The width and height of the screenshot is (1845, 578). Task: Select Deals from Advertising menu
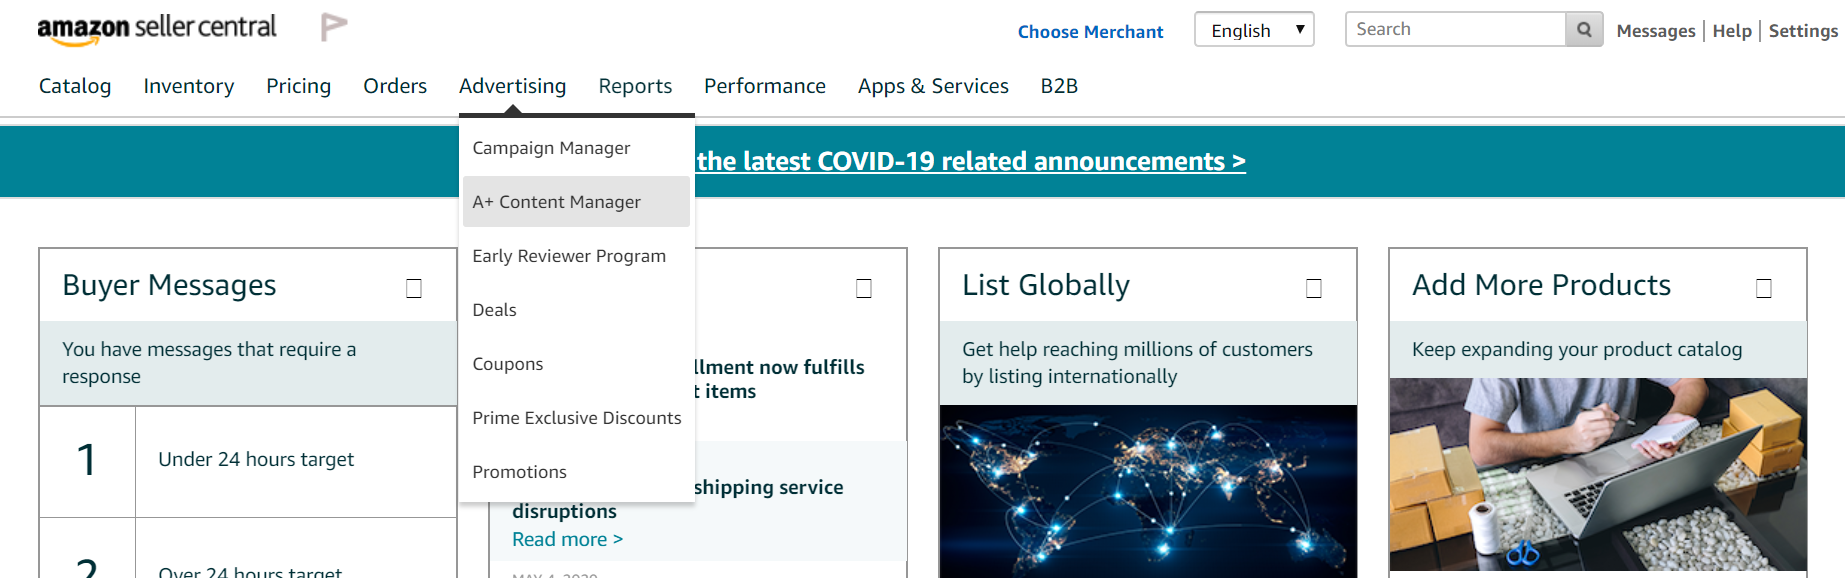(576, 310)
